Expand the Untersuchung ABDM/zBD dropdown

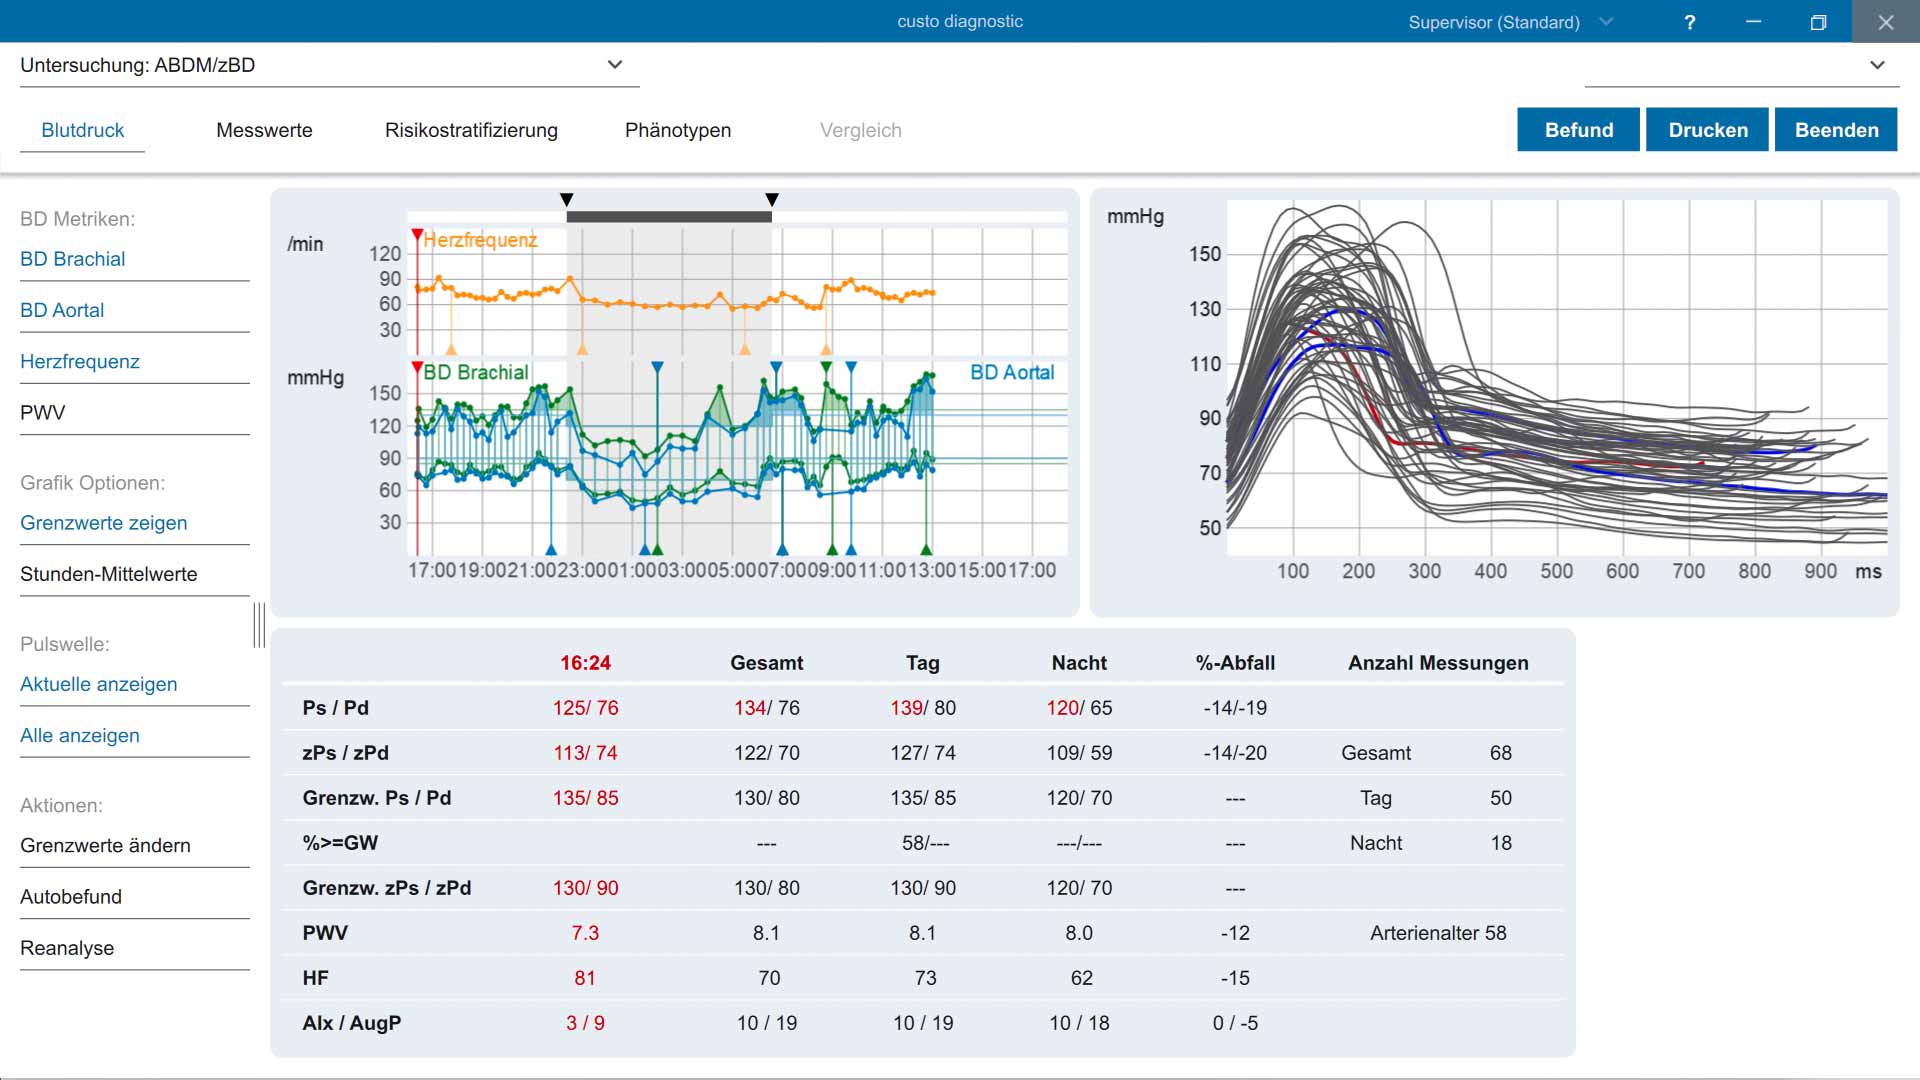[x=615, y=65]
